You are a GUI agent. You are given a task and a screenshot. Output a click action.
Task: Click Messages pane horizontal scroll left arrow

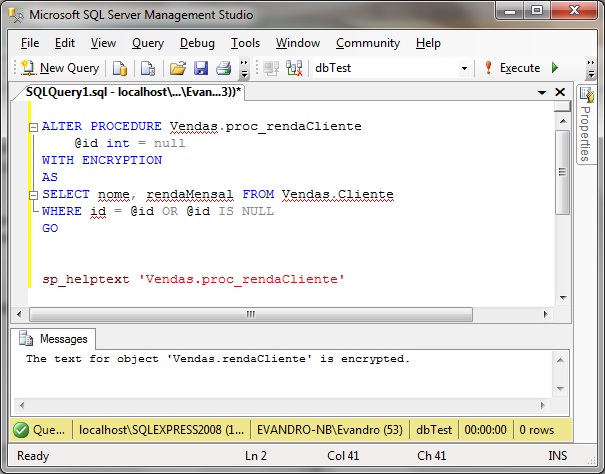pyautogui.click(x=22, y=405)
